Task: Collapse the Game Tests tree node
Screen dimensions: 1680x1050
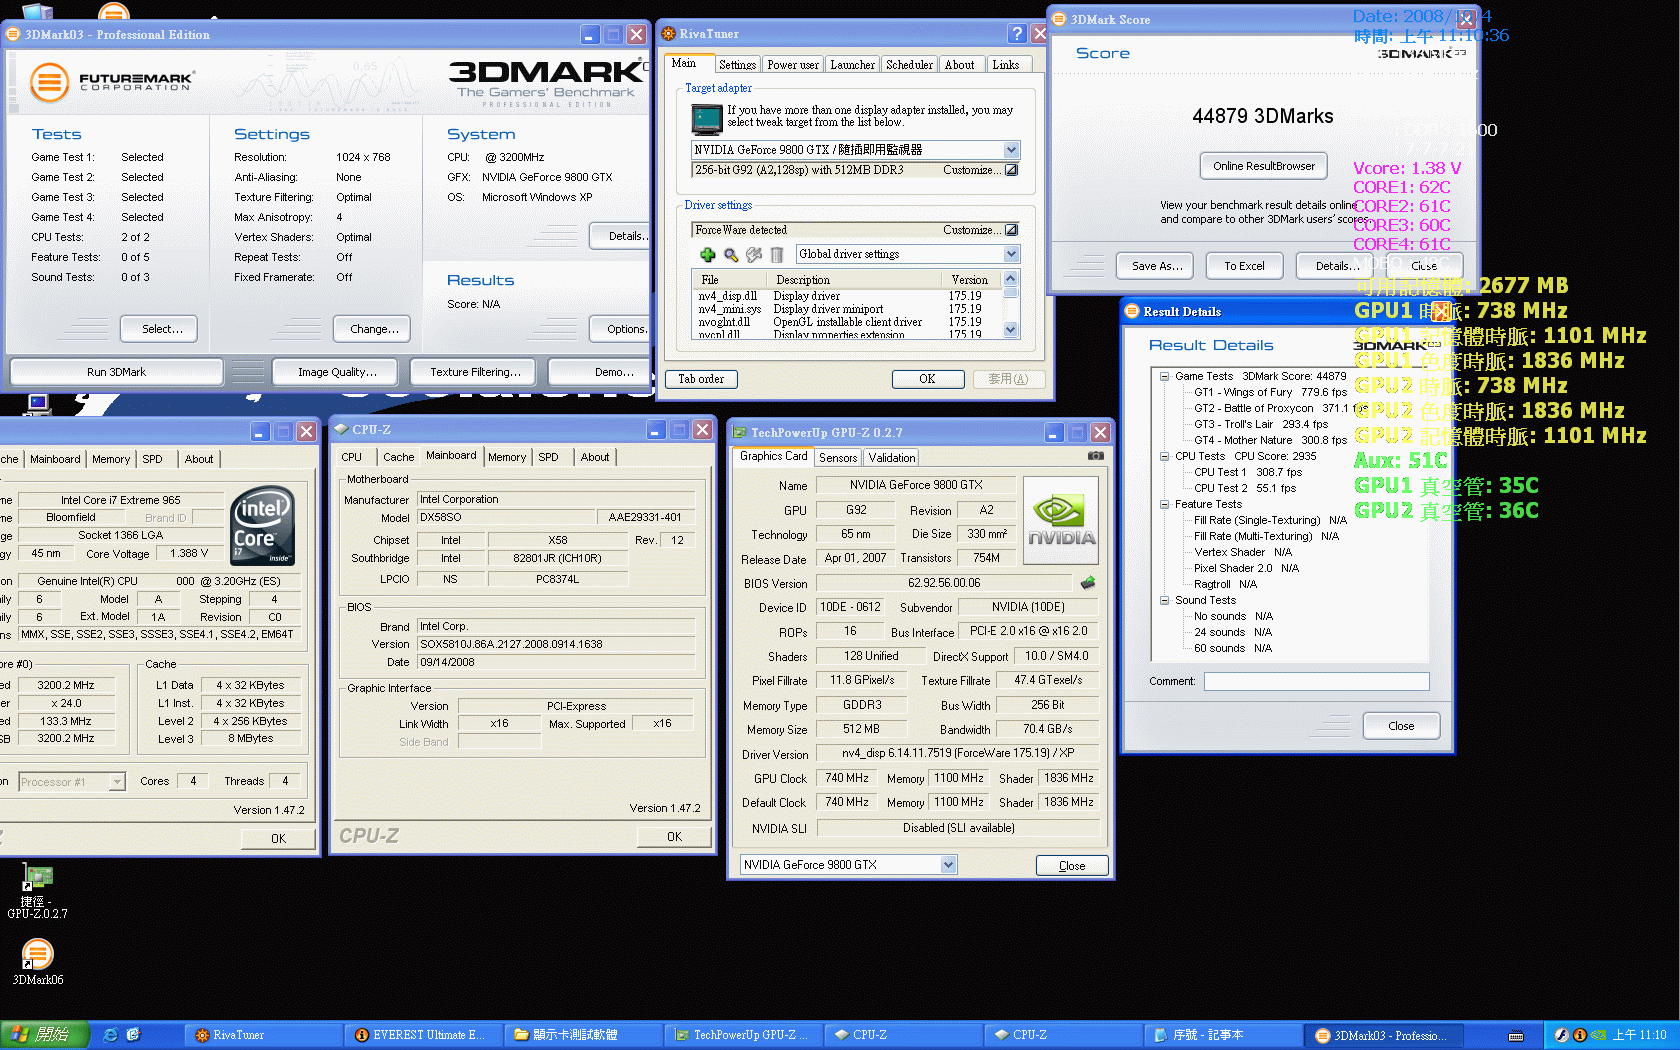Action: [x=1165, y=376]
